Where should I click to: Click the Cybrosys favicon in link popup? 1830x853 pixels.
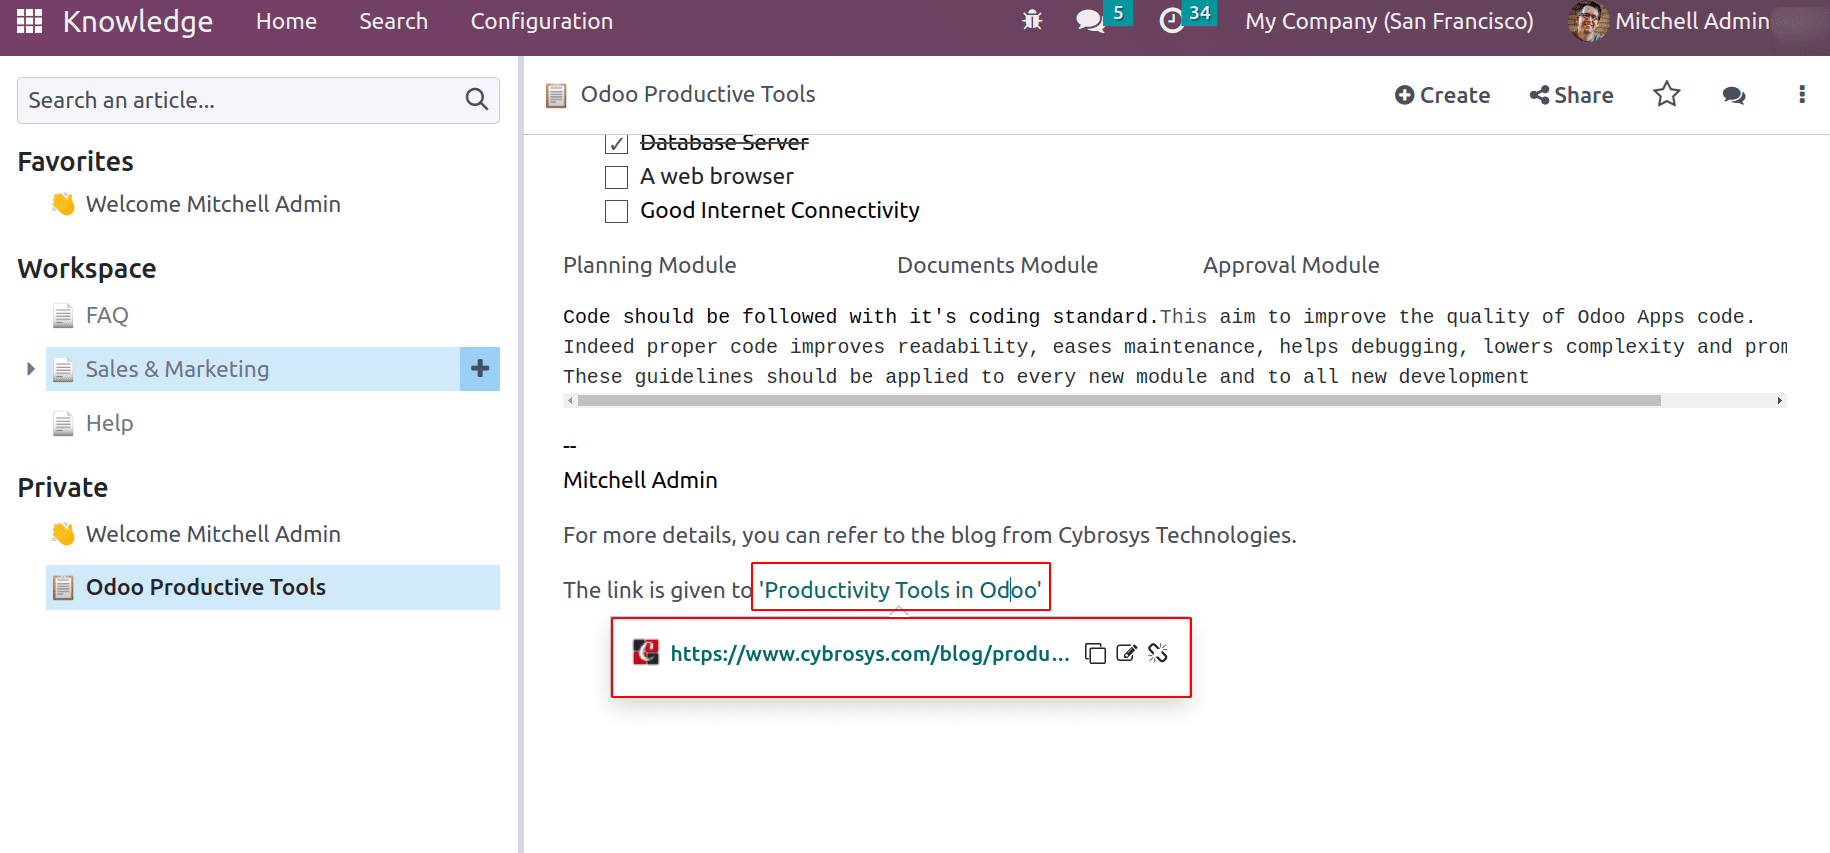pyautogui.click(x=646, y=652)
